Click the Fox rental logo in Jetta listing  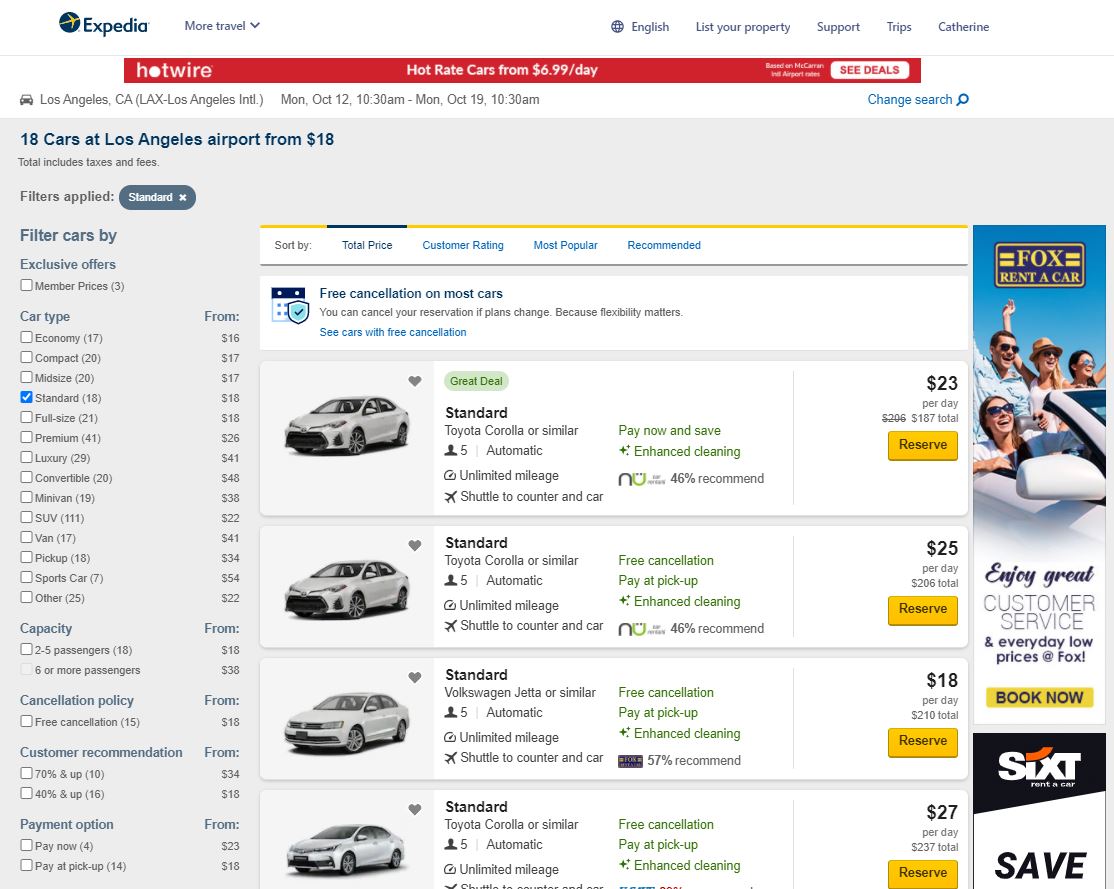point(630,761)
